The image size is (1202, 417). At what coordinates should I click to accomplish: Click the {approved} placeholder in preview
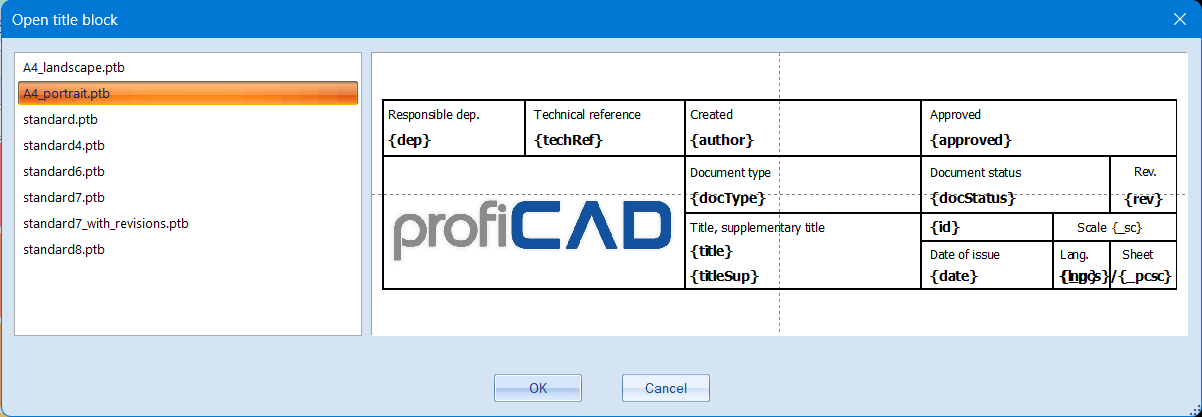point(971,140)
